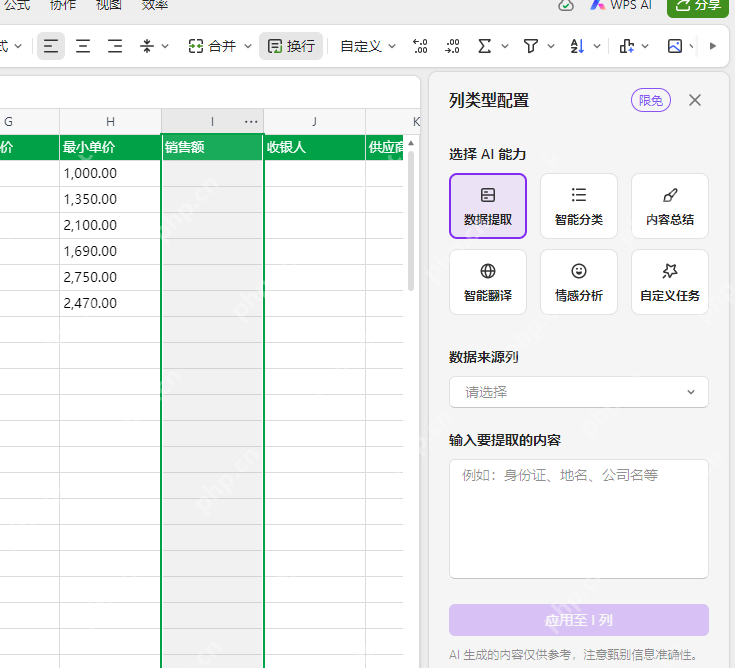Select cell with value 2,750.00
Viewport: 735px width, 668px height.
[110, 278]
